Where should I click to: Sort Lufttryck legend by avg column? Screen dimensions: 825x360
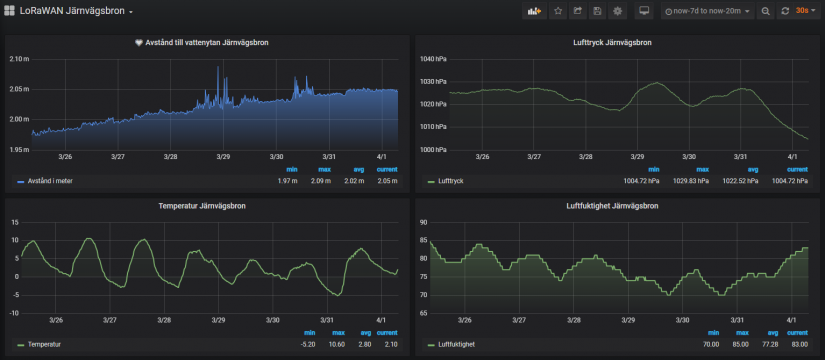point(753,169)
